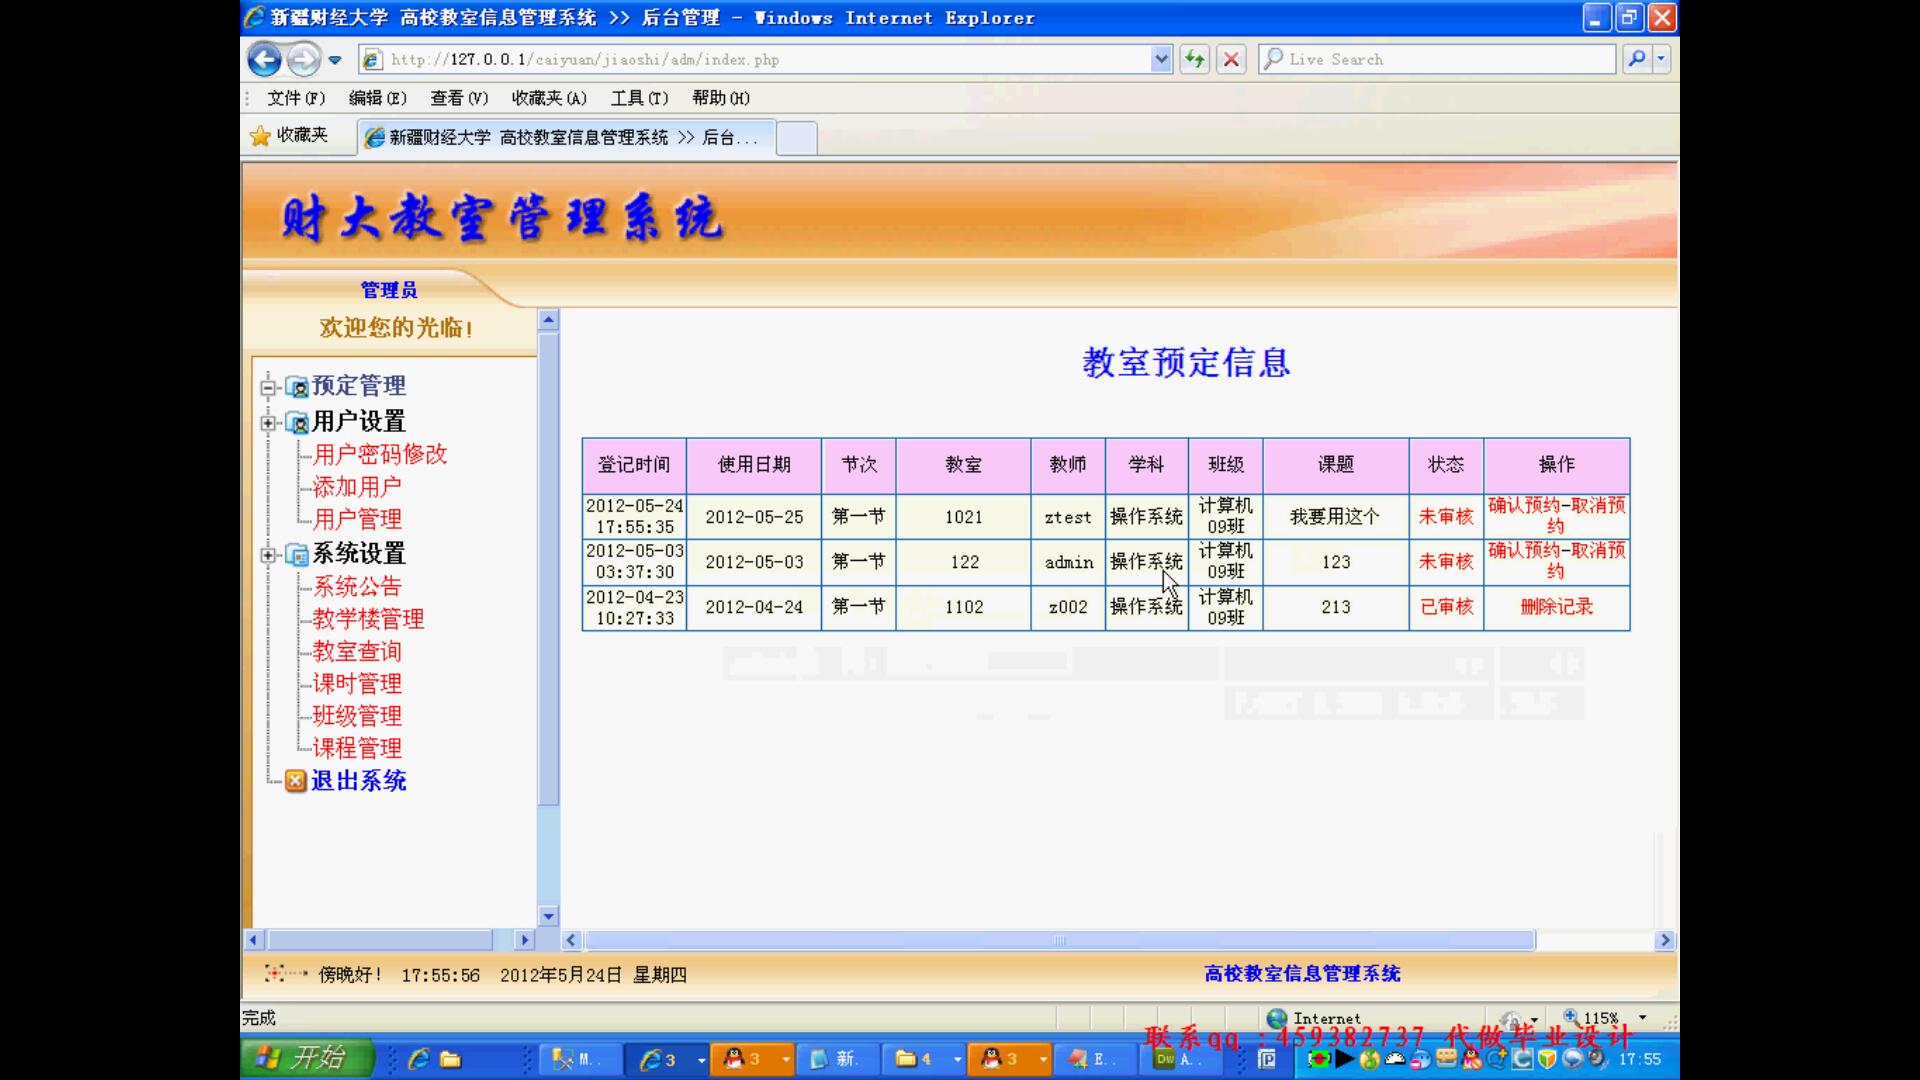This screenshot has width=1920, height=1080.
Task: Open the 教学楼管理 link
Action: click(368, 619)
